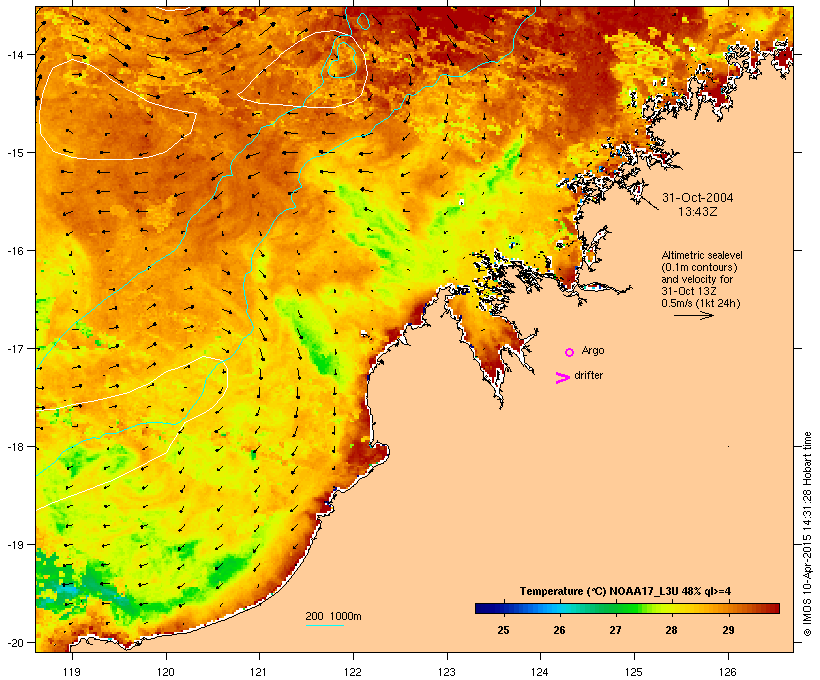Click the Altimetric sealevel label

pyautogui.click(x=702, y=255)
